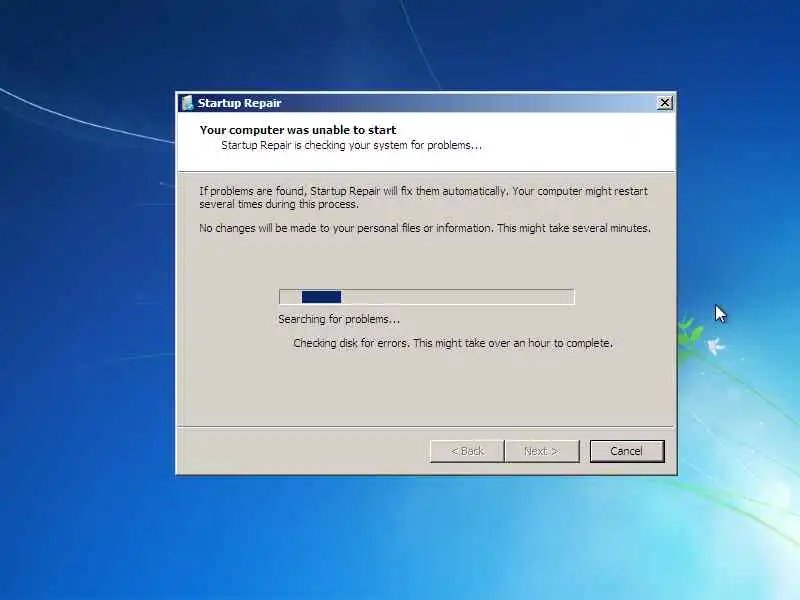Click the 'Checking disk for errors' message
Image resolution: width=800 pixels, height=600 pixels.
tap(453, 343)
